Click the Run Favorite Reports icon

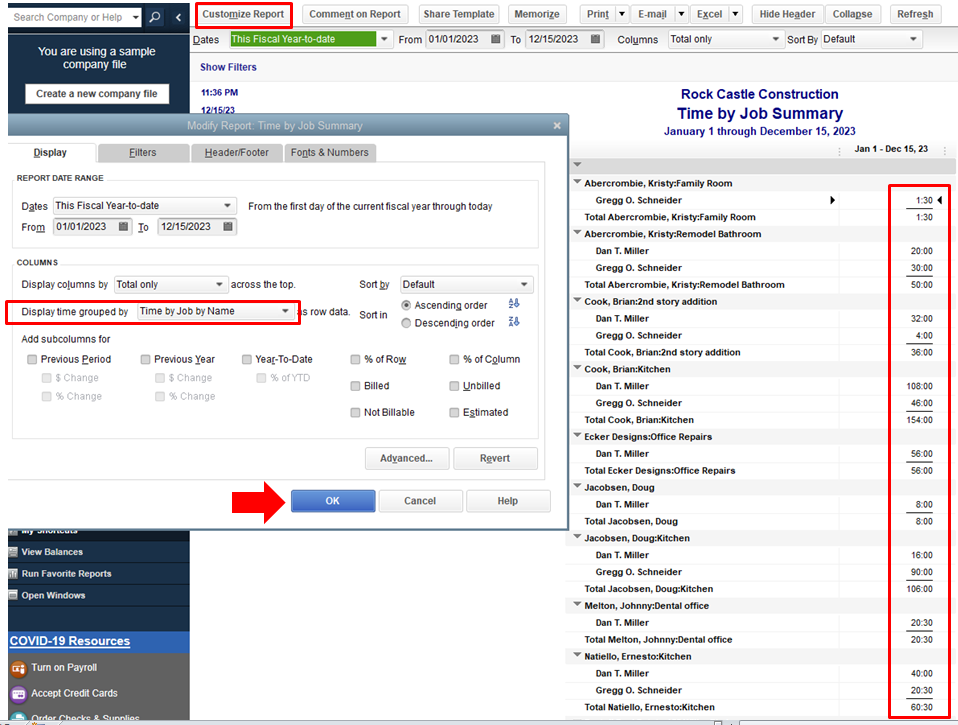click(x=13, y=574)
